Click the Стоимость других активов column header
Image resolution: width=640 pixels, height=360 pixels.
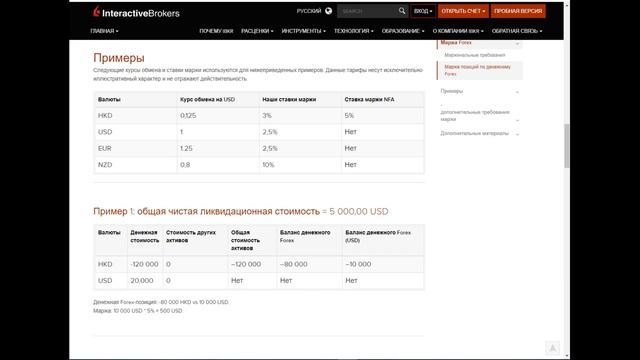(x=191, y=236)
